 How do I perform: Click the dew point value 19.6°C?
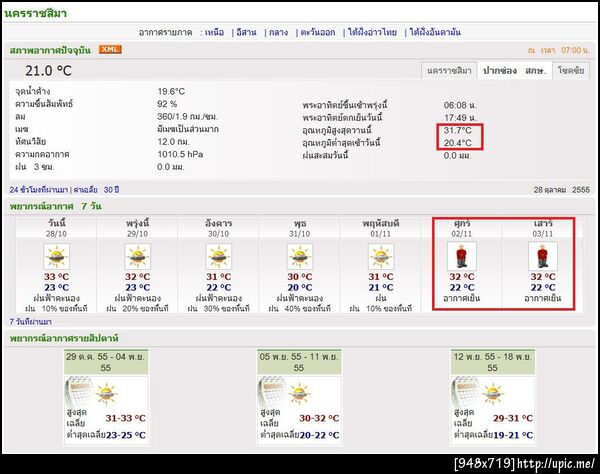click(171, 91)
